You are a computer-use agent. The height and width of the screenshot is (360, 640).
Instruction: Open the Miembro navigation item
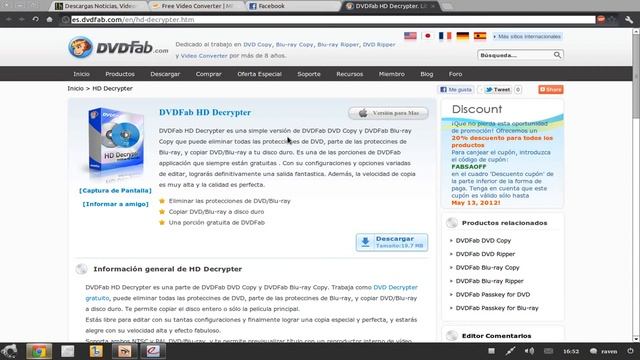click(391, 74)
